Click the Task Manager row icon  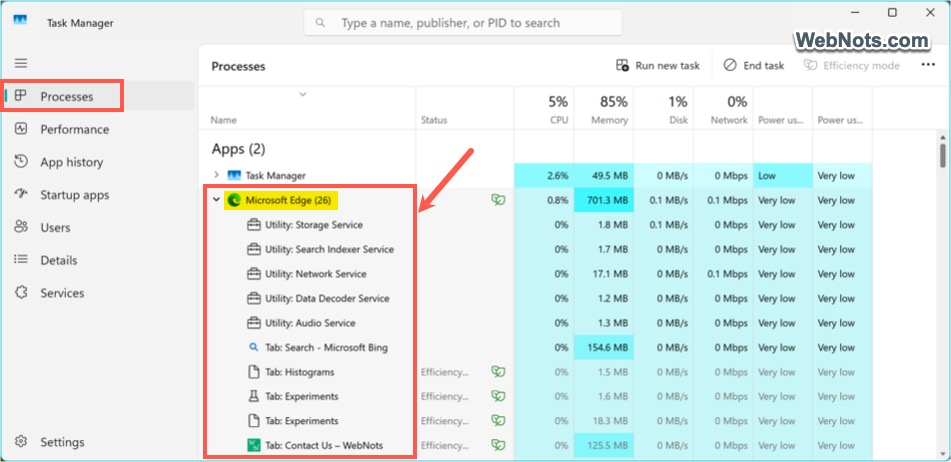click(234, 175)
